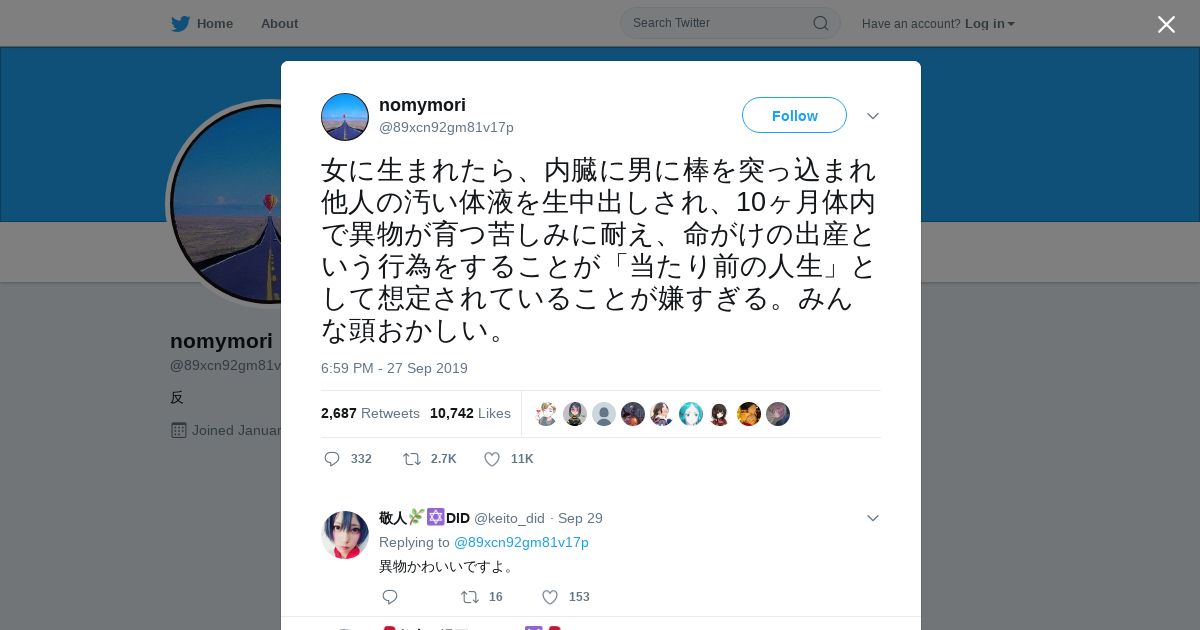
Task: Click the first liker avatar thumbnail
Action: point(546,414)
